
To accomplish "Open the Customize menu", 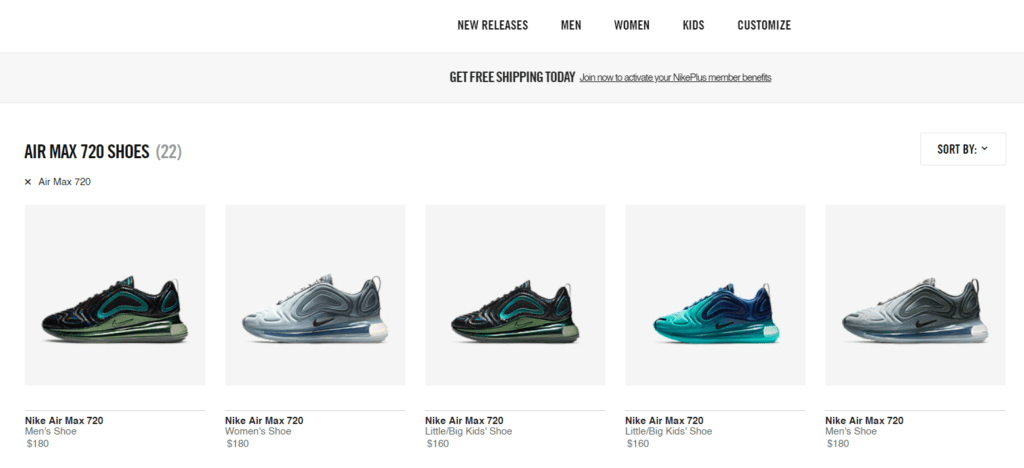I will [x=764, y=25].
